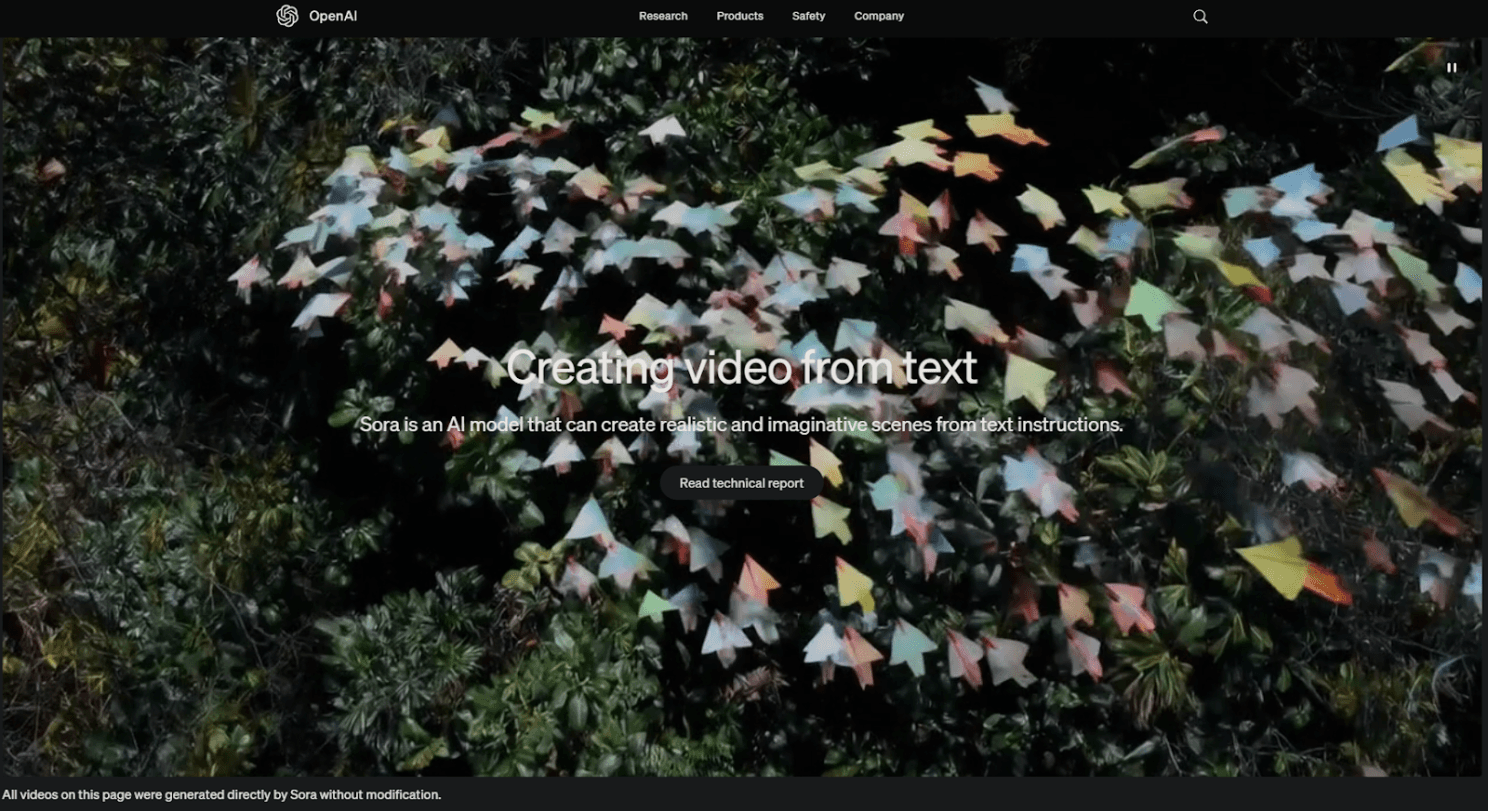Click the OpenAI logo icon
This screenshot has width=1488, height=811.
tap(287, 16)
